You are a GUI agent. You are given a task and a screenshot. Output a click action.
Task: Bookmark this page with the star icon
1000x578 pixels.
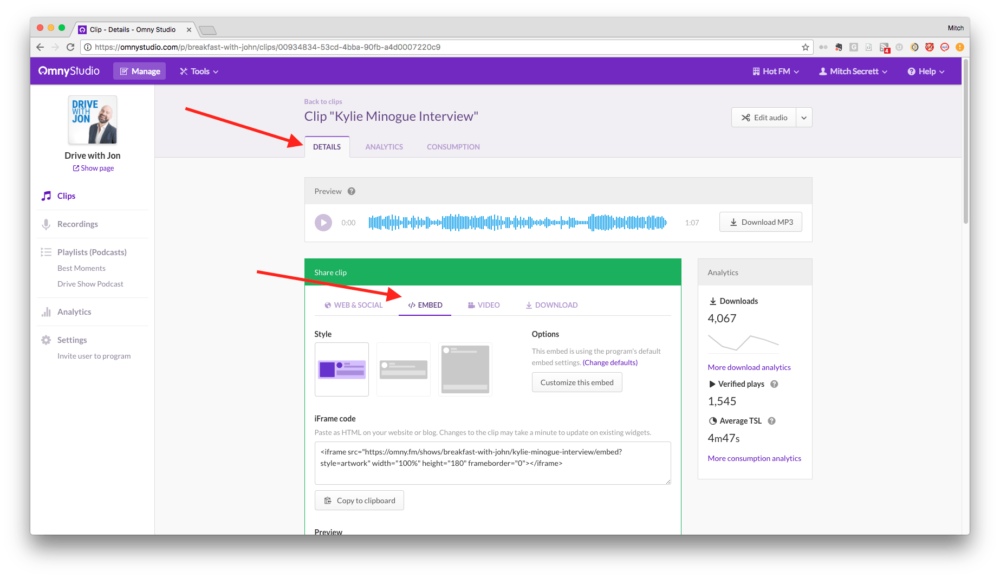(x=805, y=47)
